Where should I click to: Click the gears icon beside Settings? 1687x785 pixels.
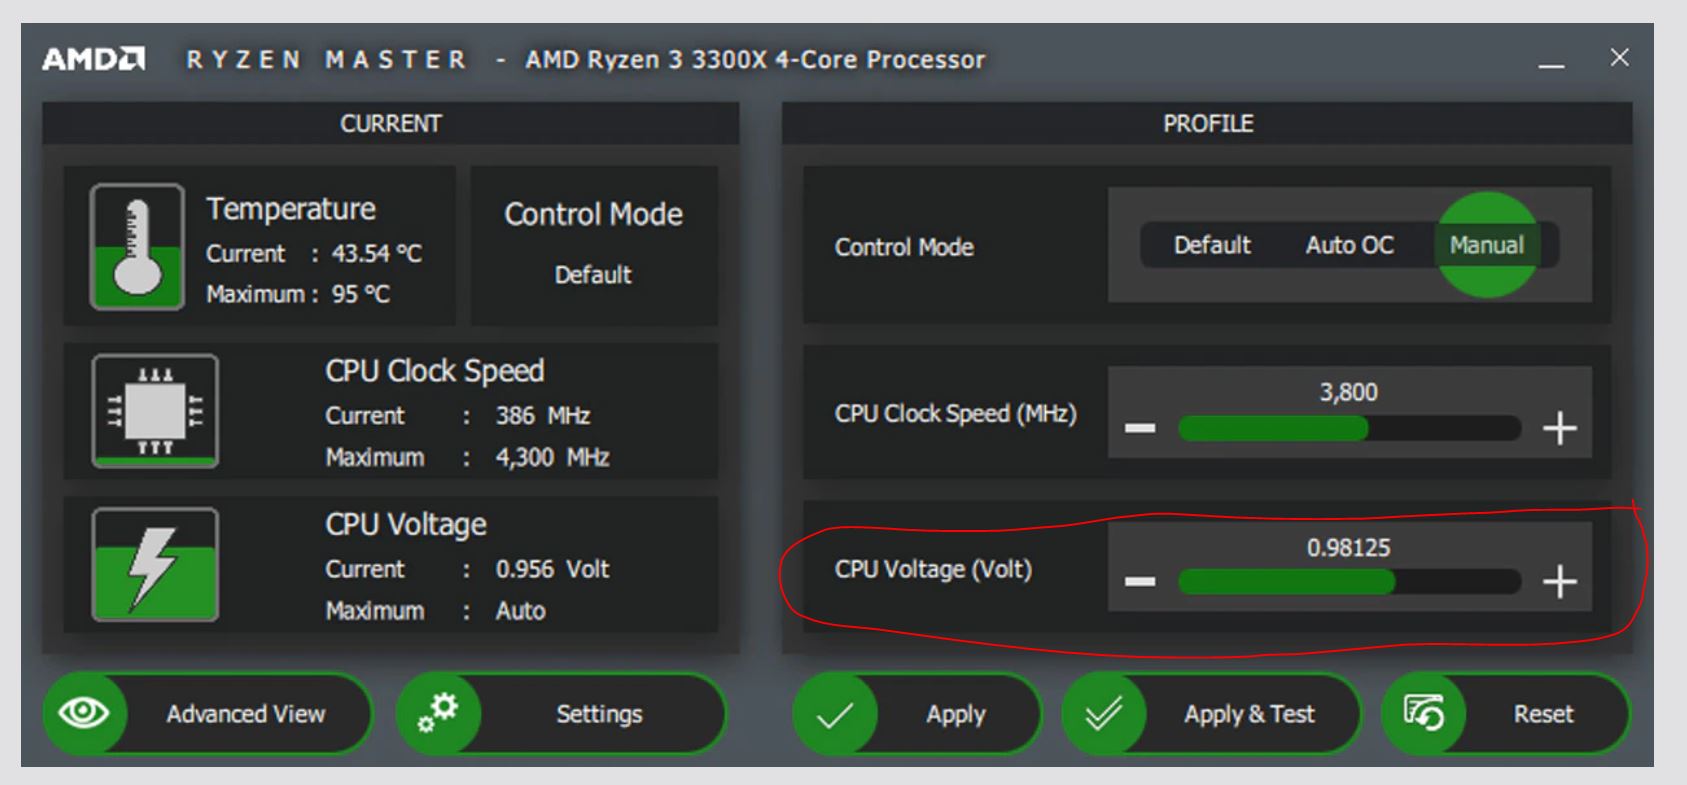[x=438, y=713]
